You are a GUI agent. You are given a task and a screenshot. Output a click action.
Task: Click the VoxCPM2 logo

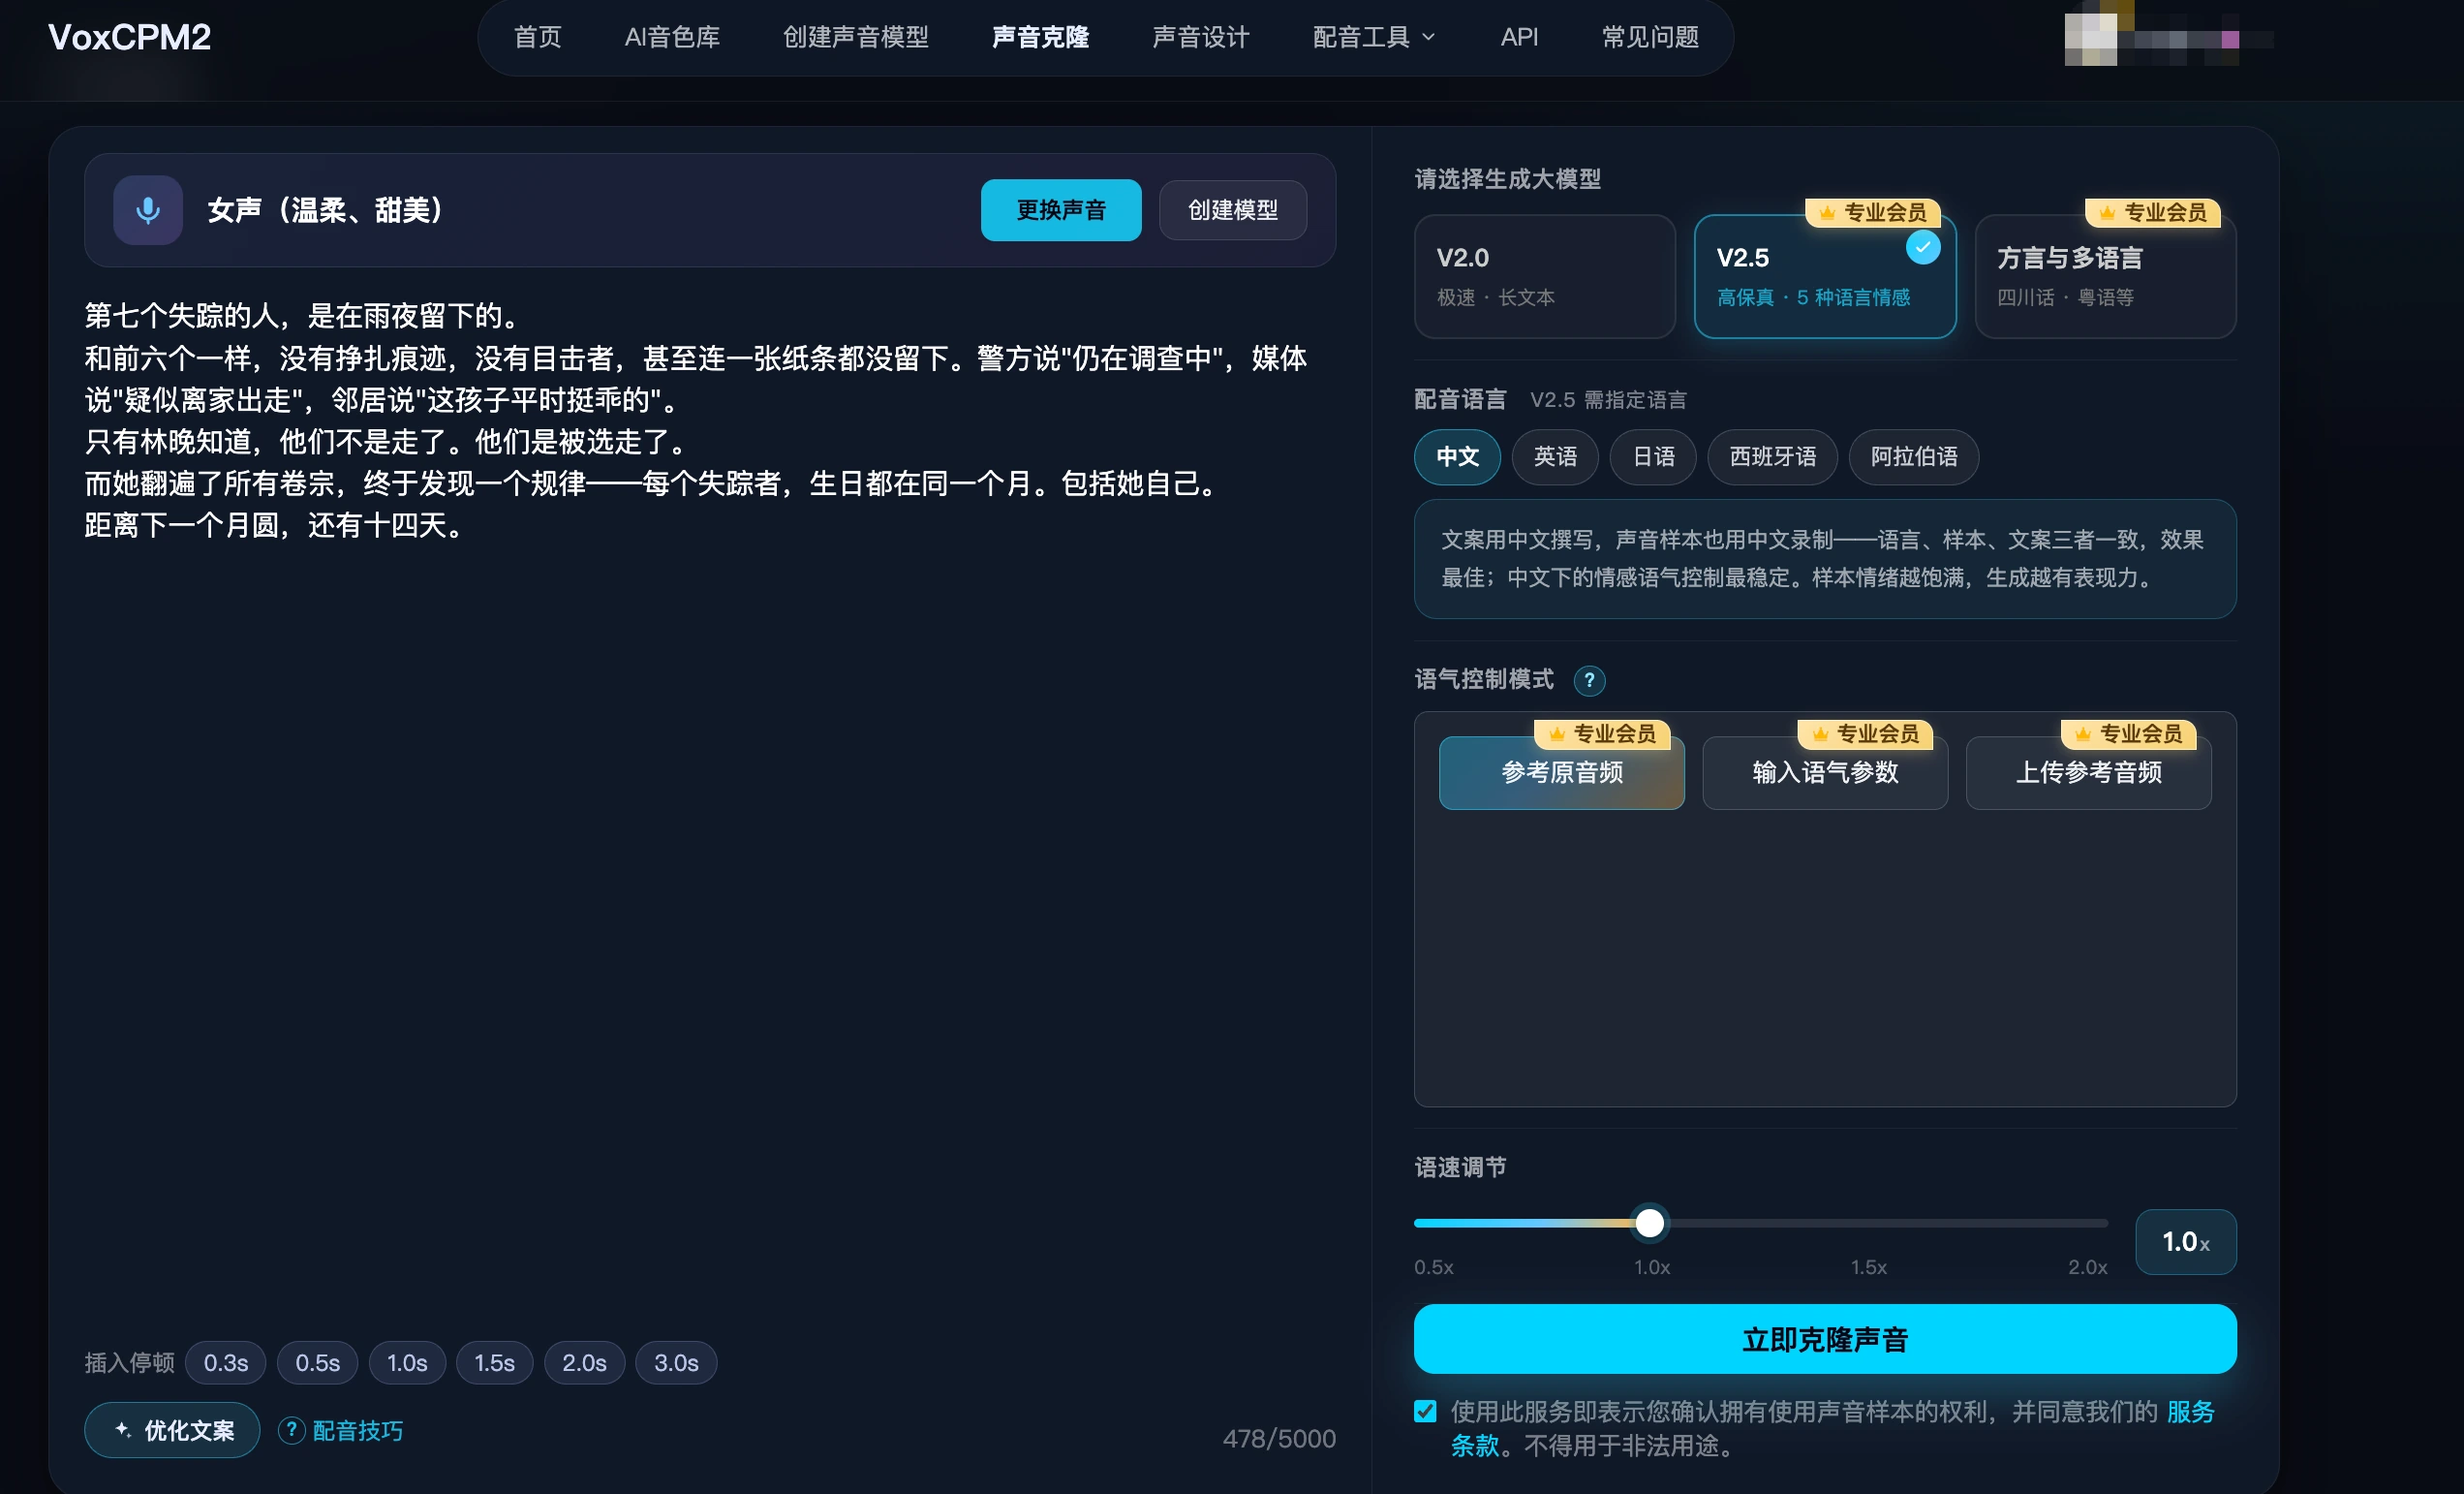pyautogui.click(x=130, y=37)
